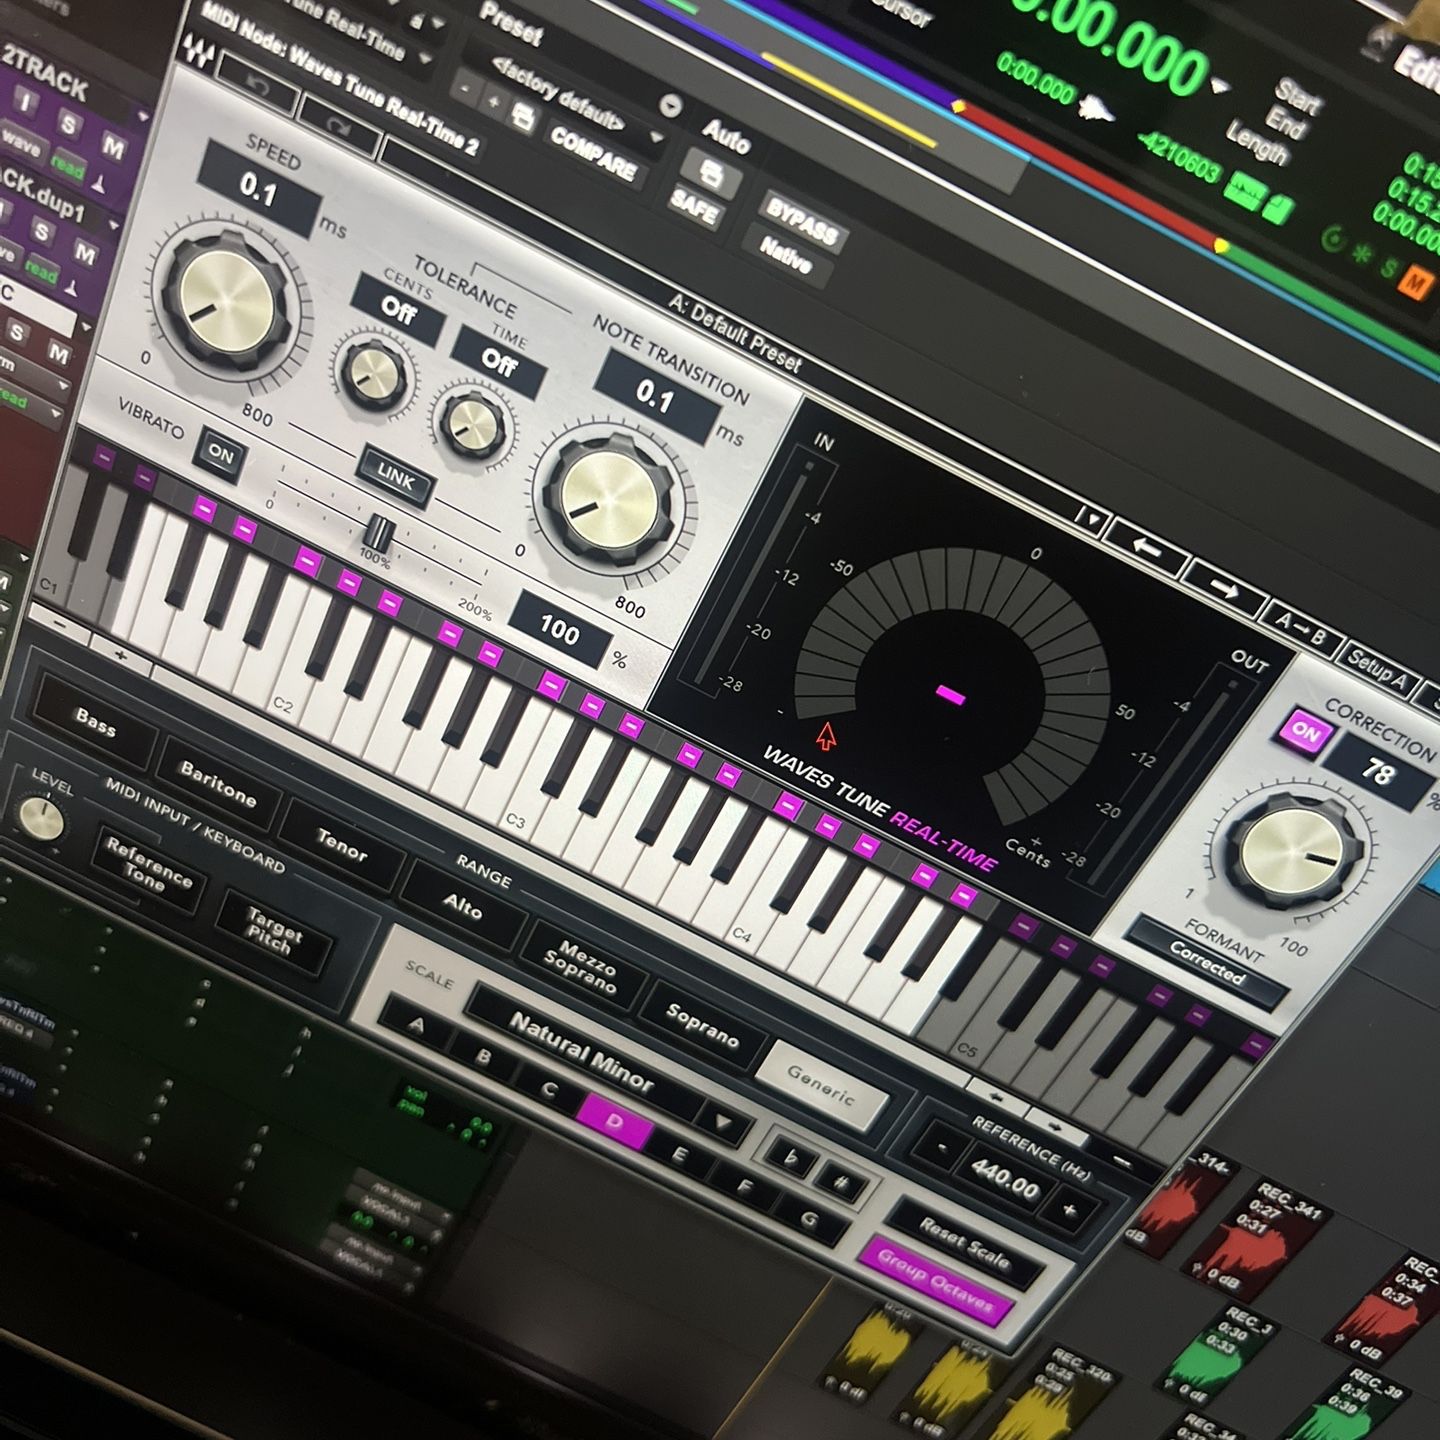
Task: Click the Speed 0.1 value field
Action: pos(259,187)
